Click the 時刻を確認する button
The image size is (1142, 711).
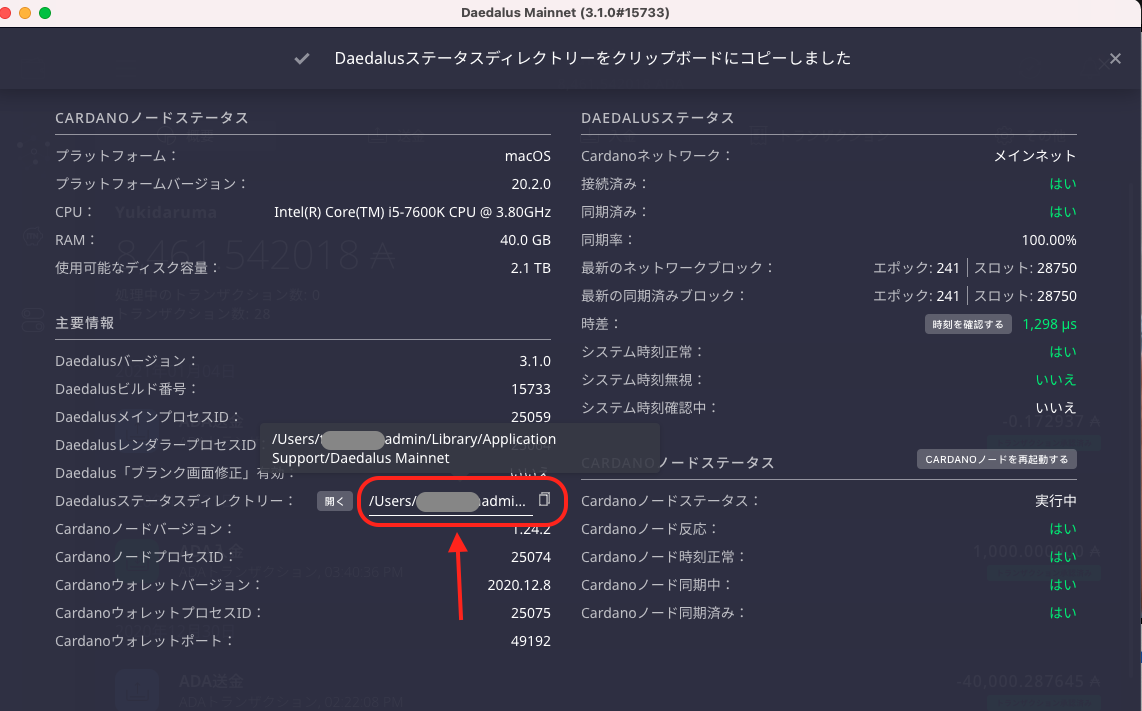[968, 324]
